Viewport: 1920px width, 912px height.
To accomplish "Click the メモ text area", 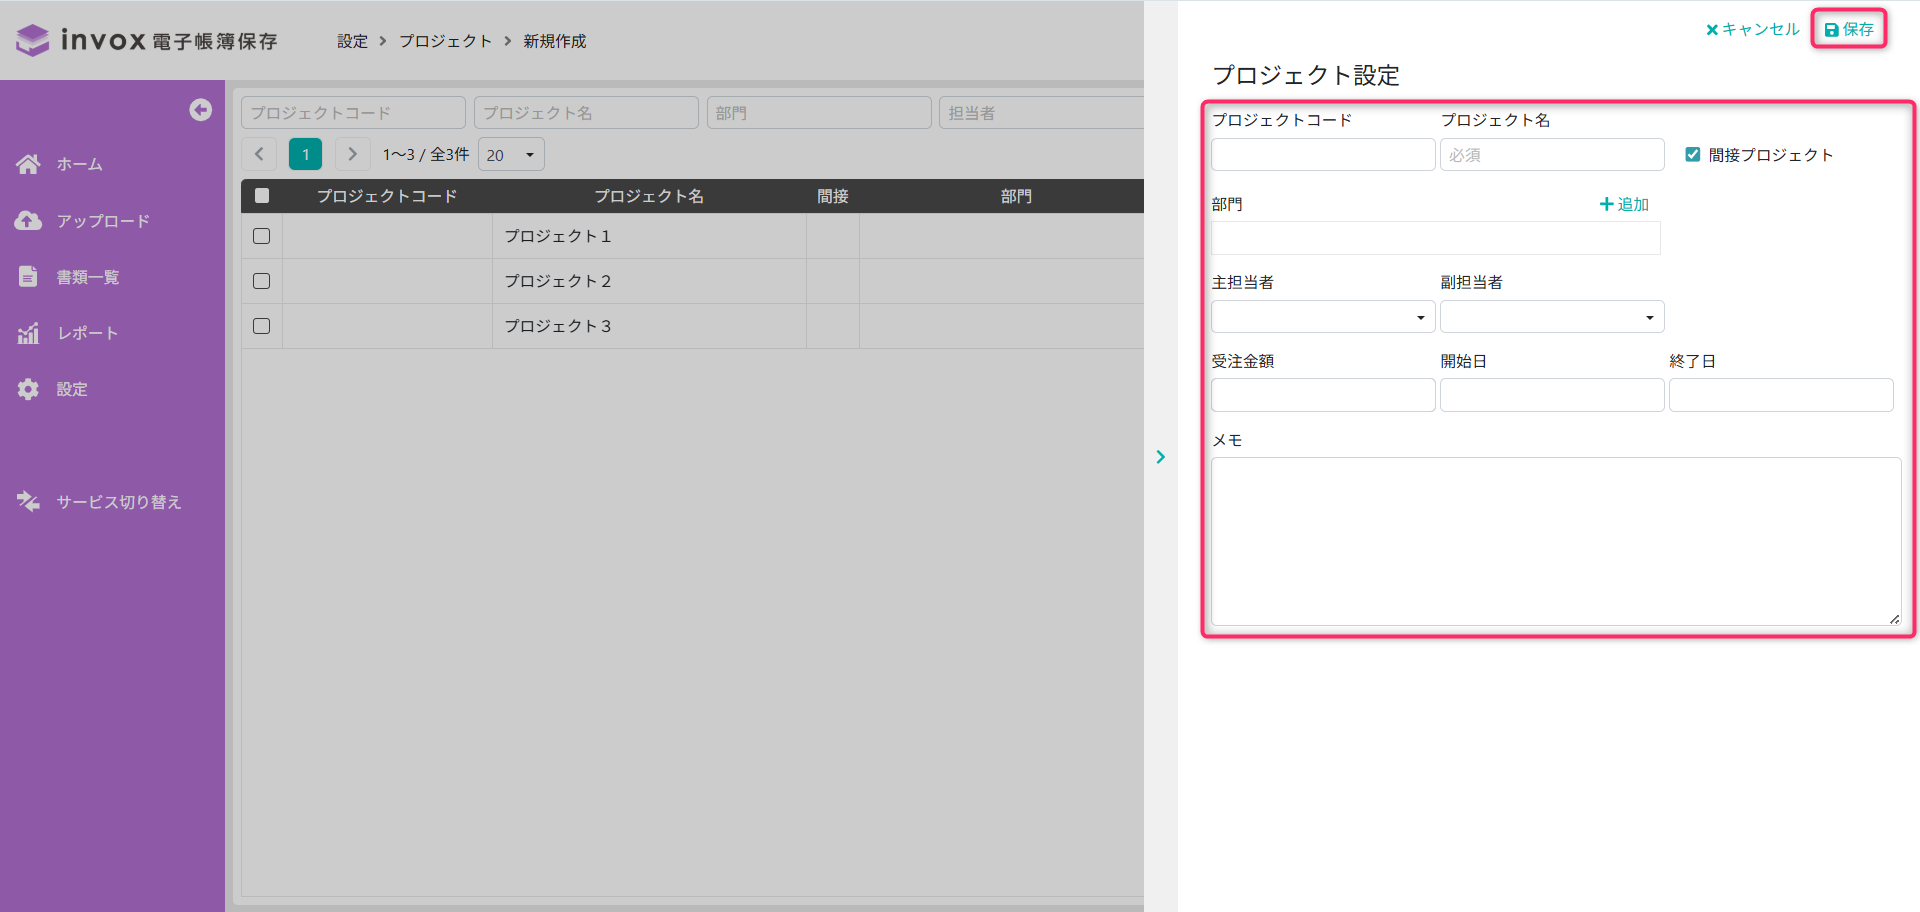I will click(x=1556, y=542).
